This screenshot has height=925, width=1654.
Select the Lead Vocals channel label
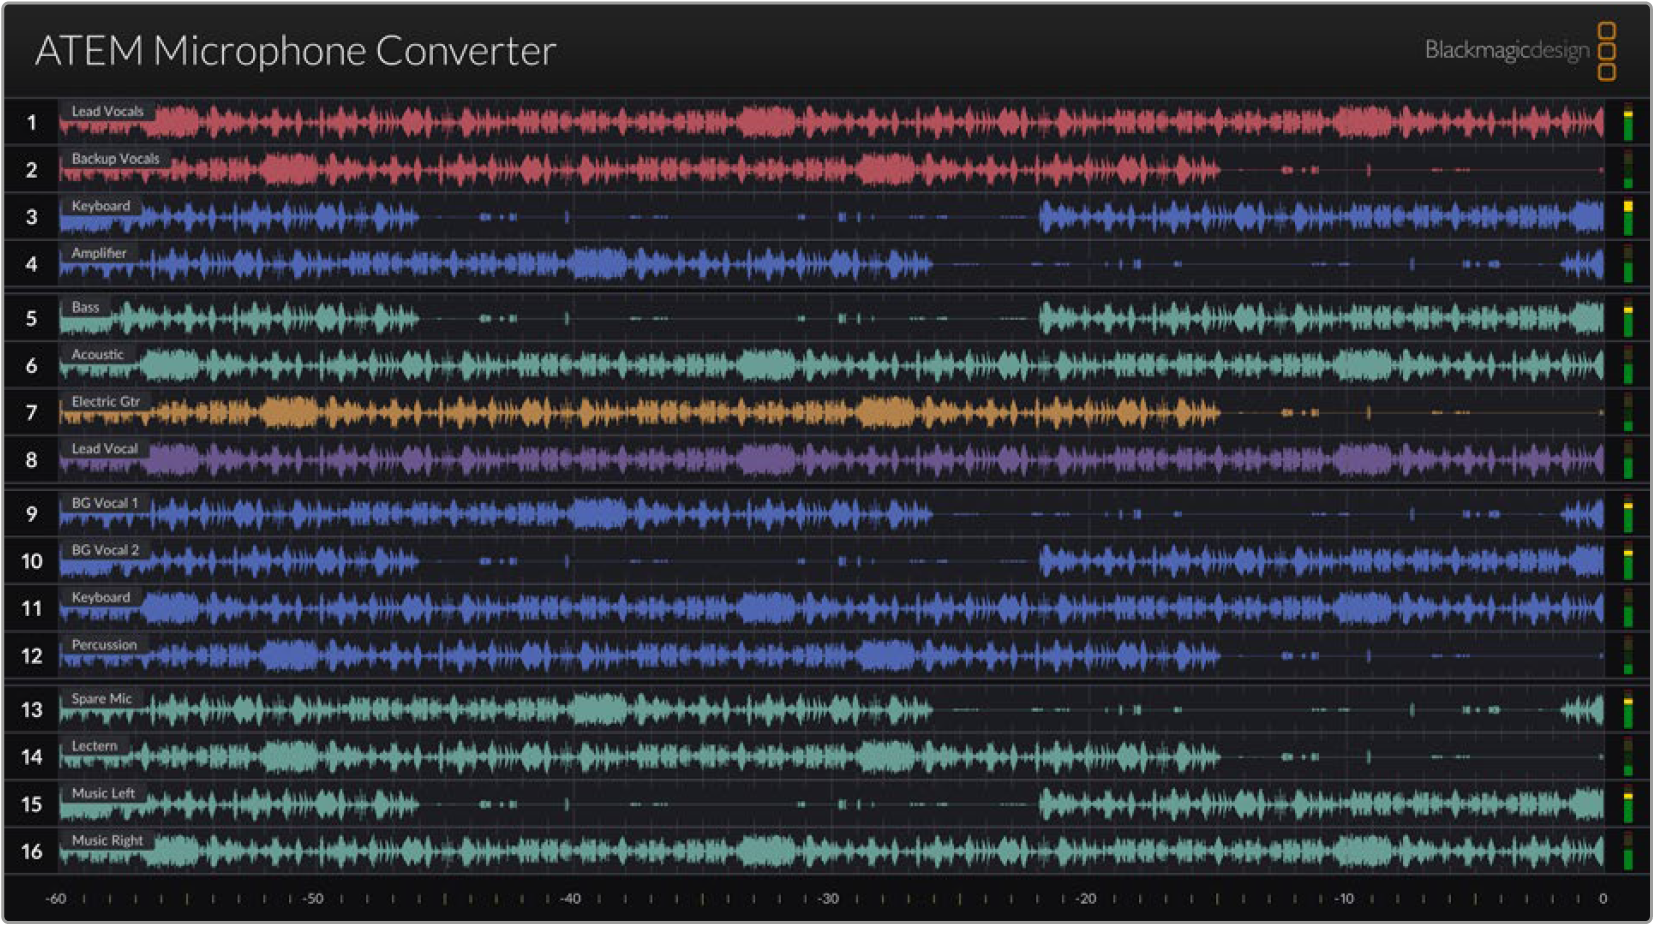107,111
